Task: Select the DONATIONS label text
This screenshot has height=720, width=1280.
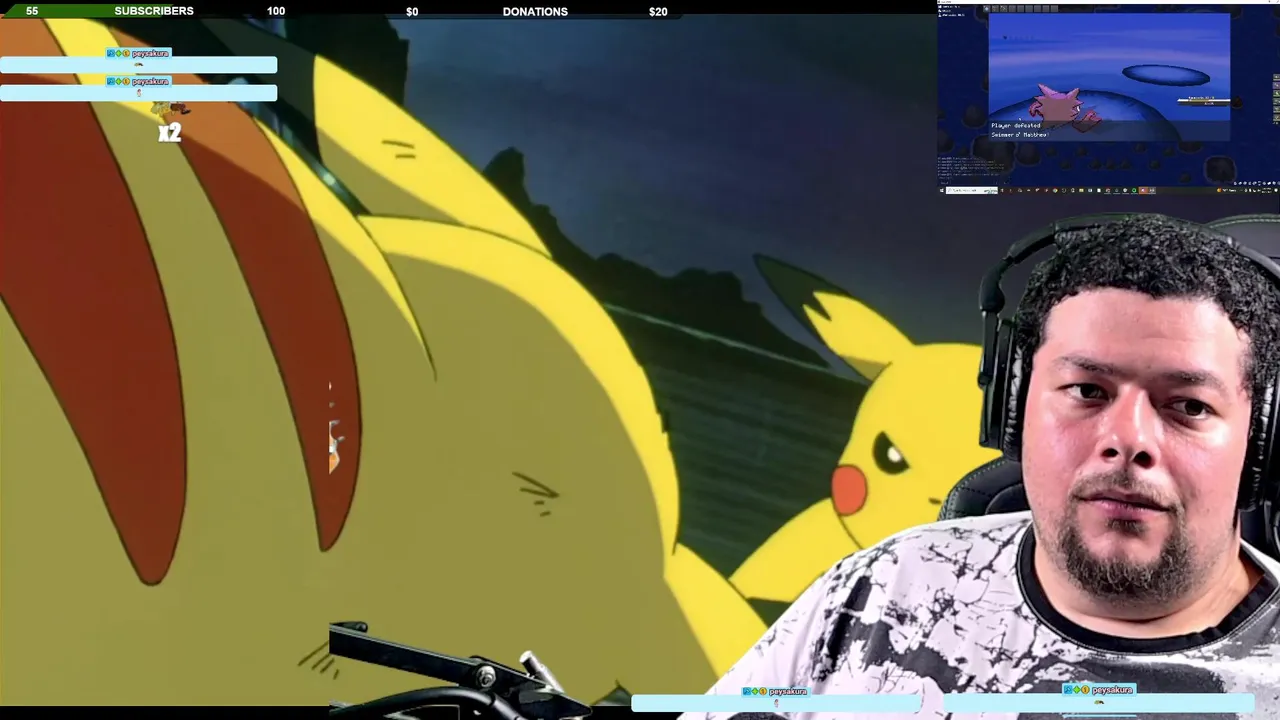Action: 535,11
